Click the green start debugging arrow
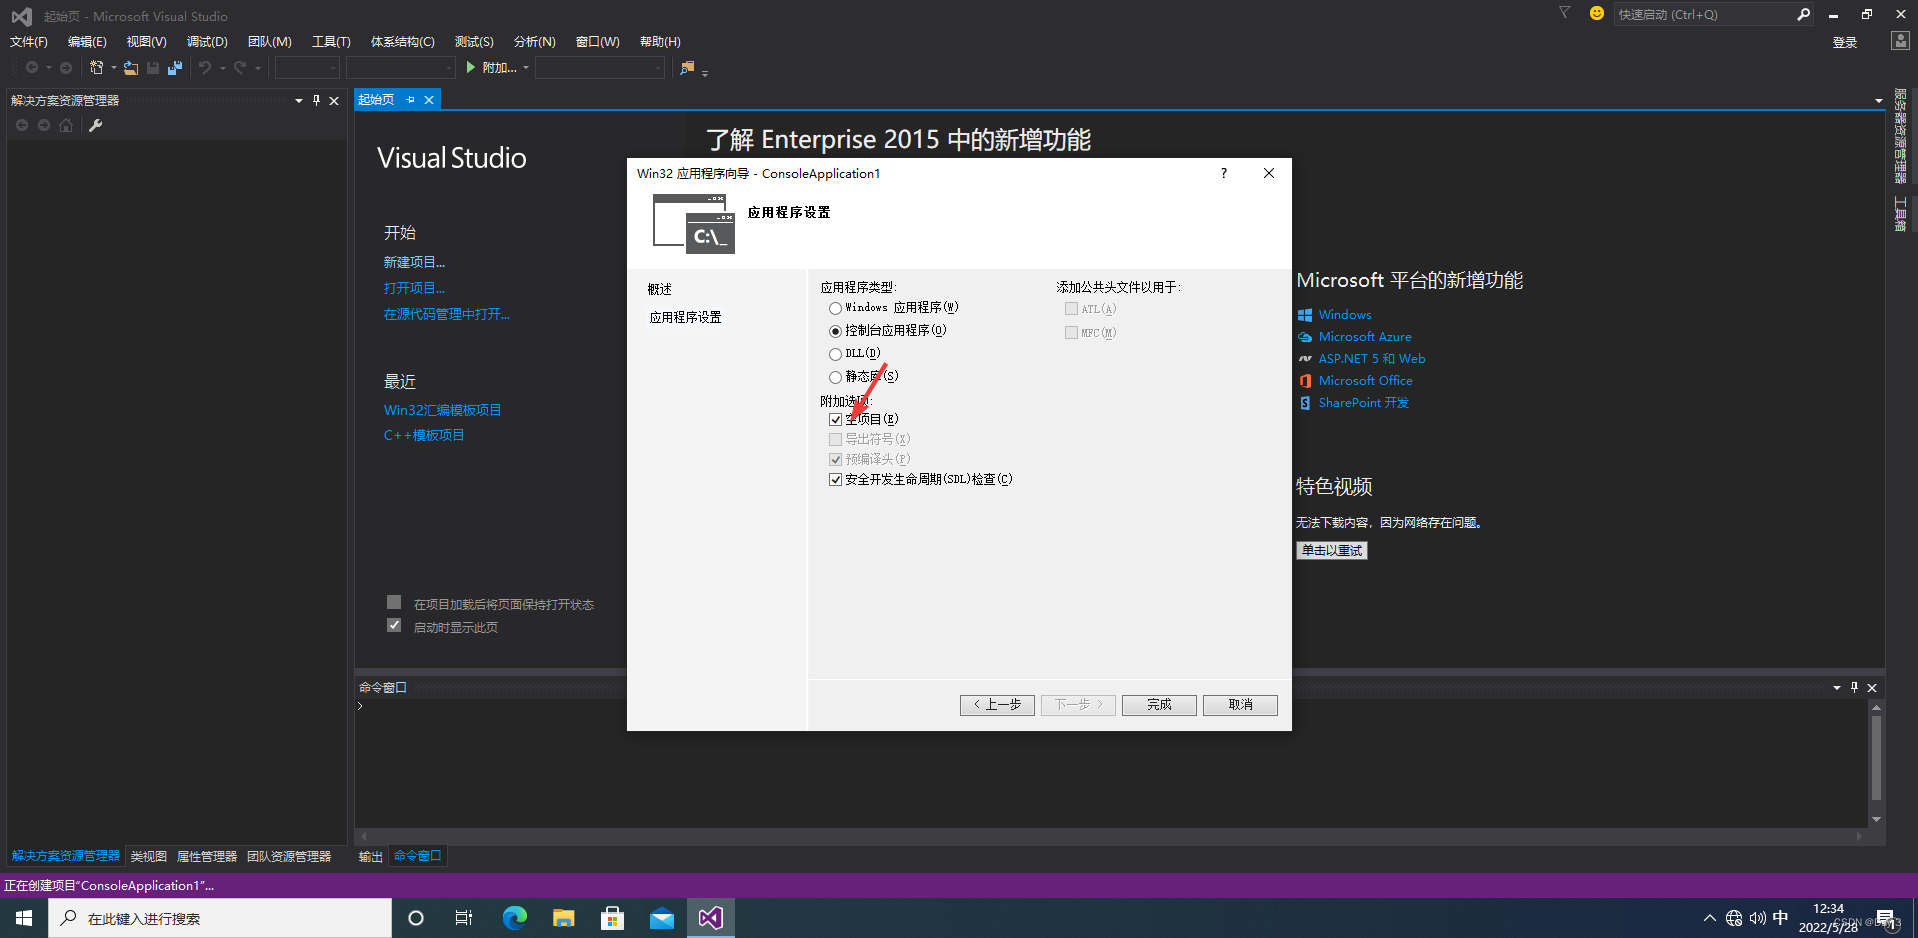The image size is (1918, 938). coord(471,68)
